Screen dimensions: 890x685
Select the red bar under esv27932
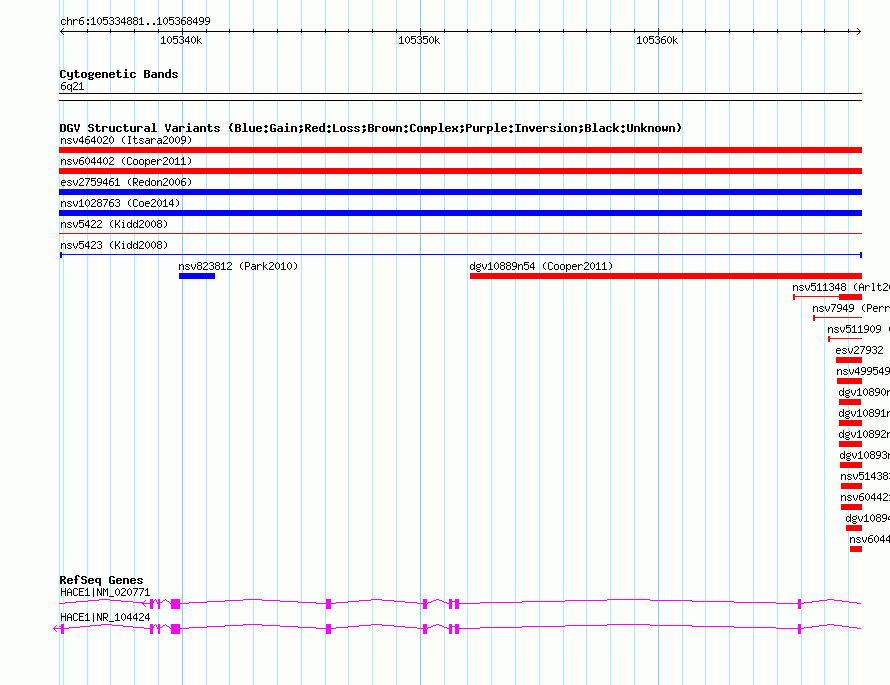pyautogui.click(x=849, y=360)
